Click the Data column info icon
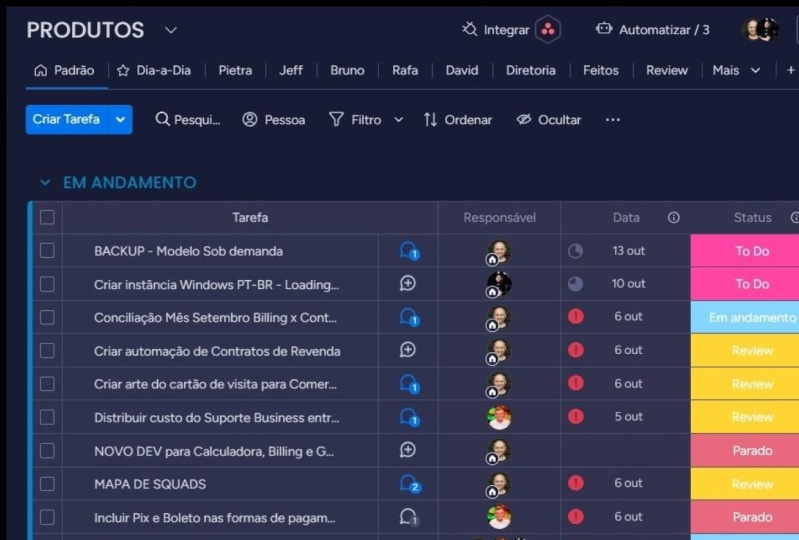 click(x=674, y=218)
